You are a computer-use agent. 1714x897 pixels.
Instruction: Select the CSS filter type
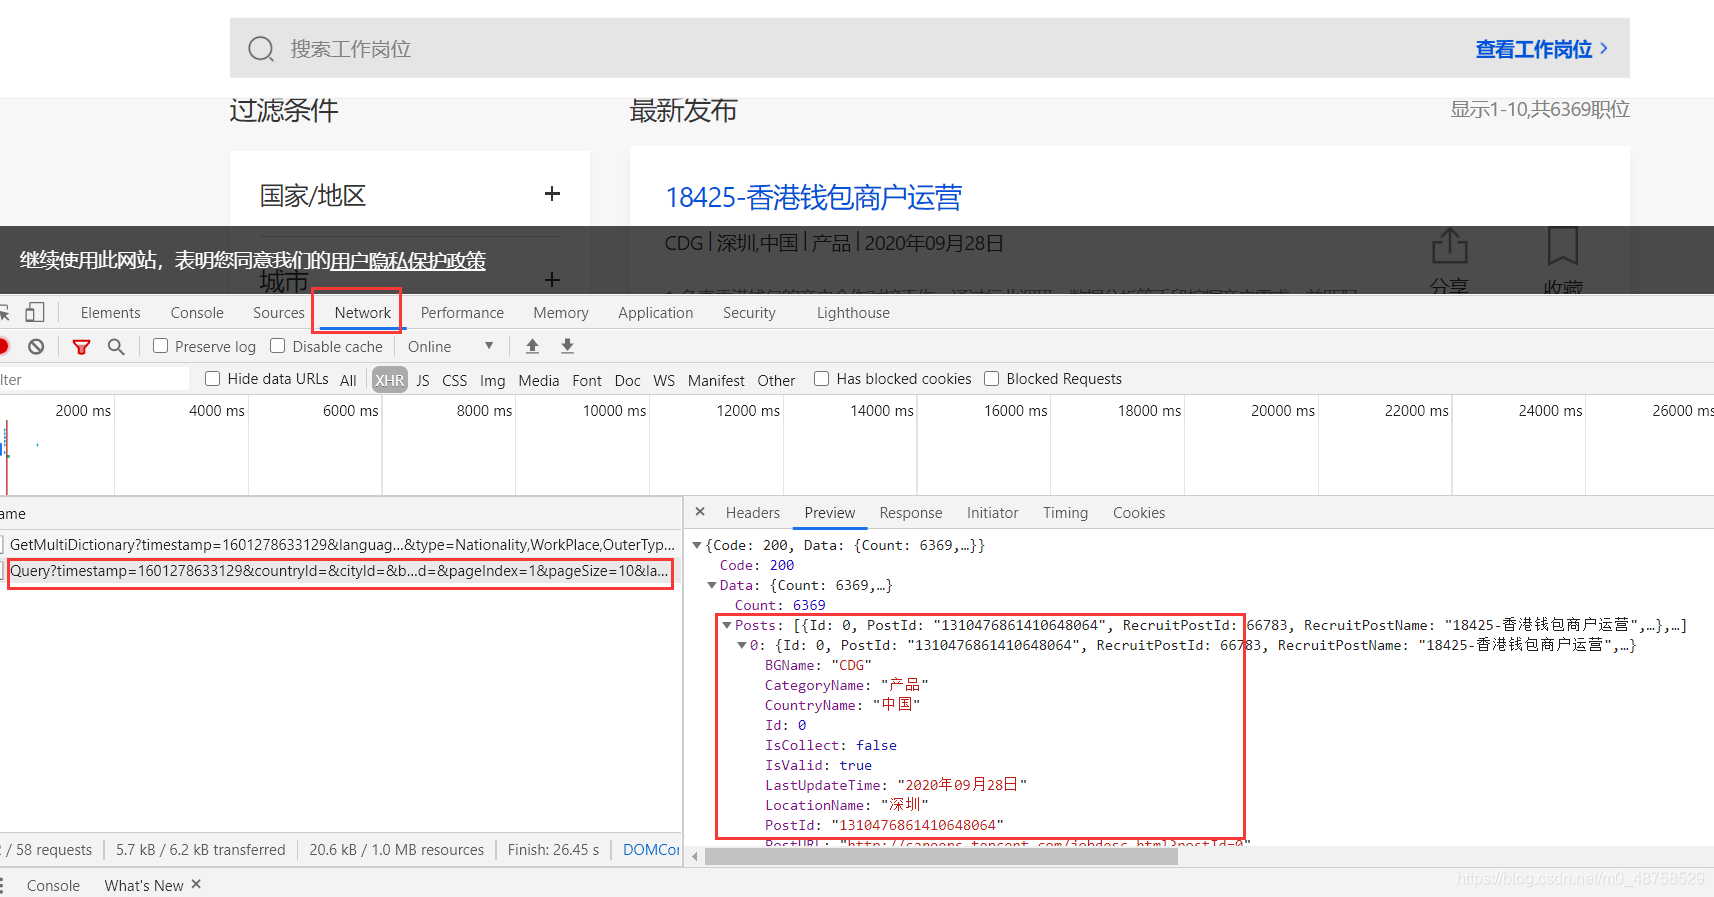455,380
